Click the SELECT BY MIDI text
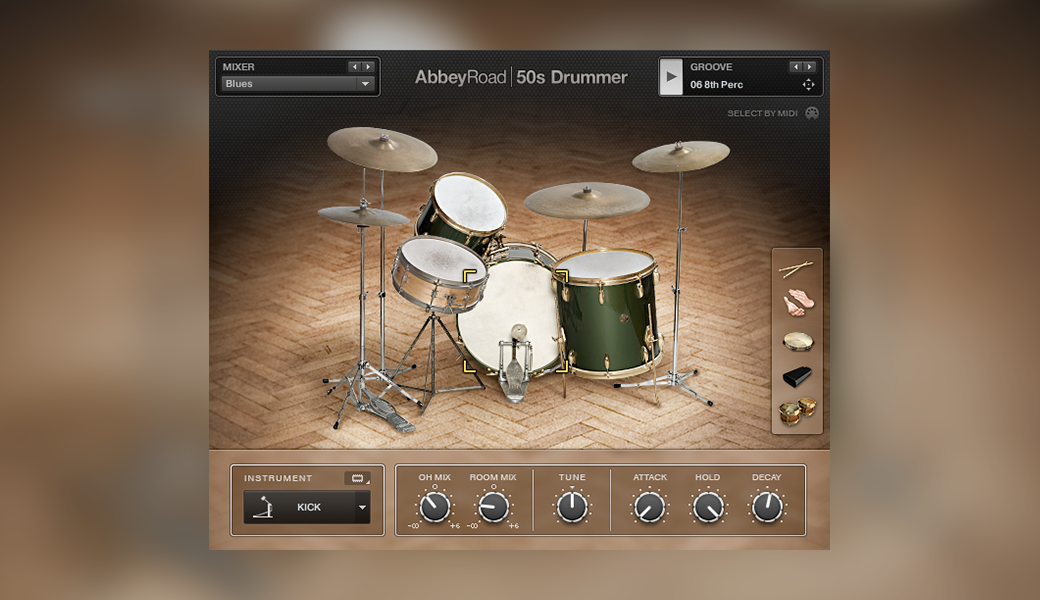 (762, 113)
